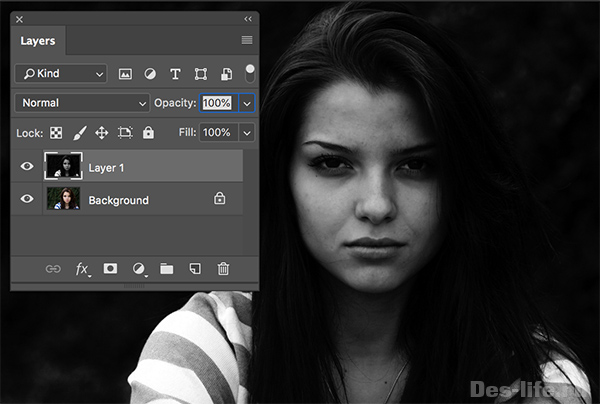Click the add layer style fx icon

click(82, 269)
